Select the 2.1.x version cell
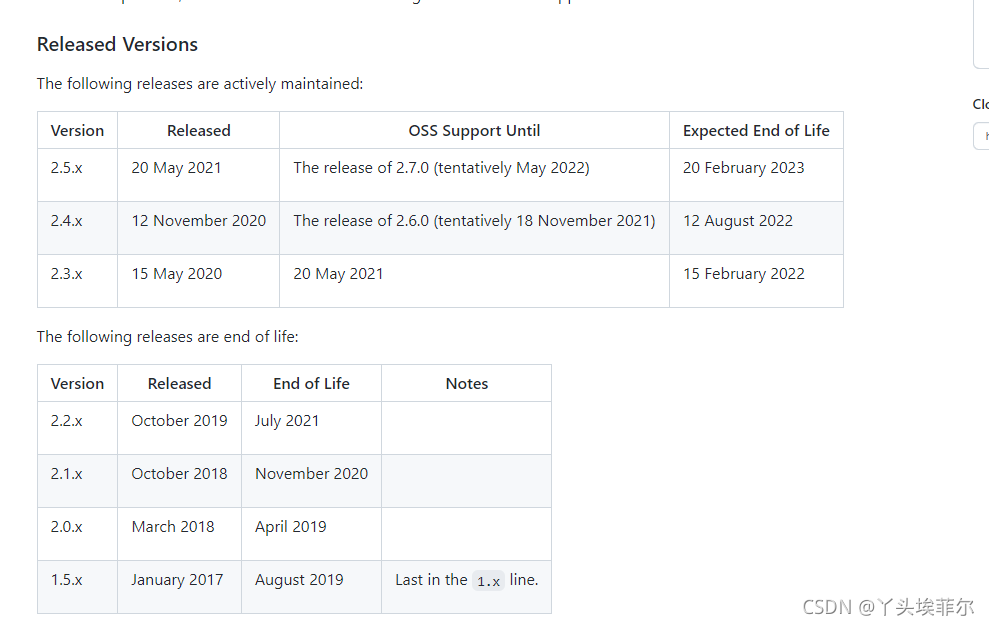 pyautogui.click(x=78, y=481)
